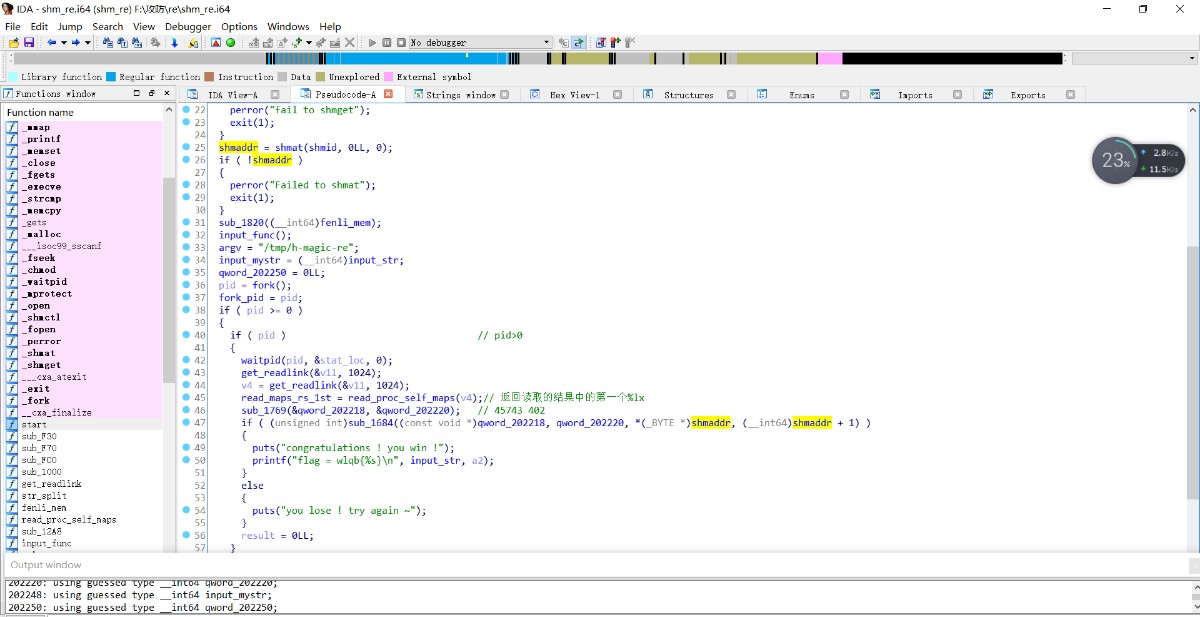
Task: Click the save database floppy icon
Action: (x=29, y=43)
